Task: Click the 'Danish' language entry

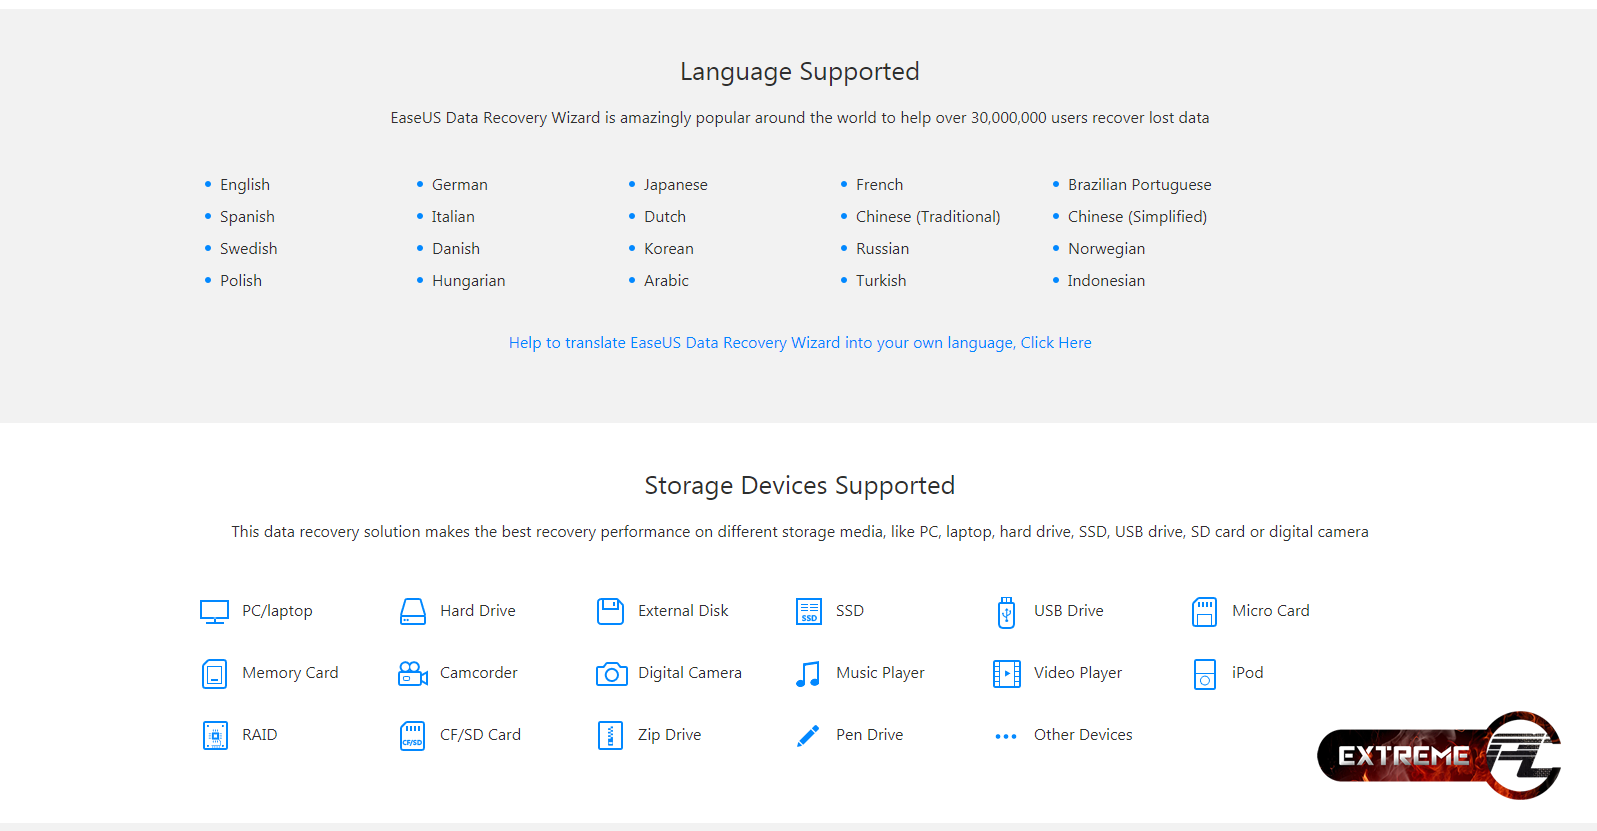Action: click(x=456, y=249)
